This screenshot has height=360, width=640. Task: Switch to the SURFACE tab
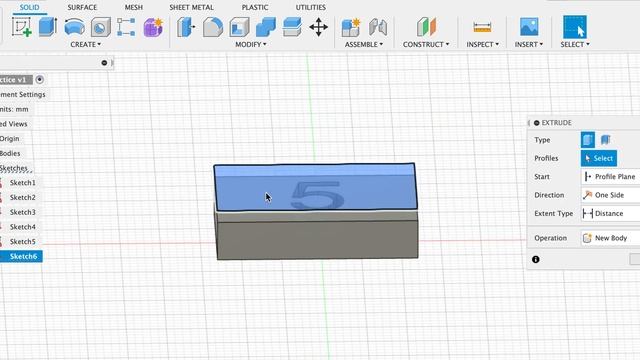click(x=82, y=7)
